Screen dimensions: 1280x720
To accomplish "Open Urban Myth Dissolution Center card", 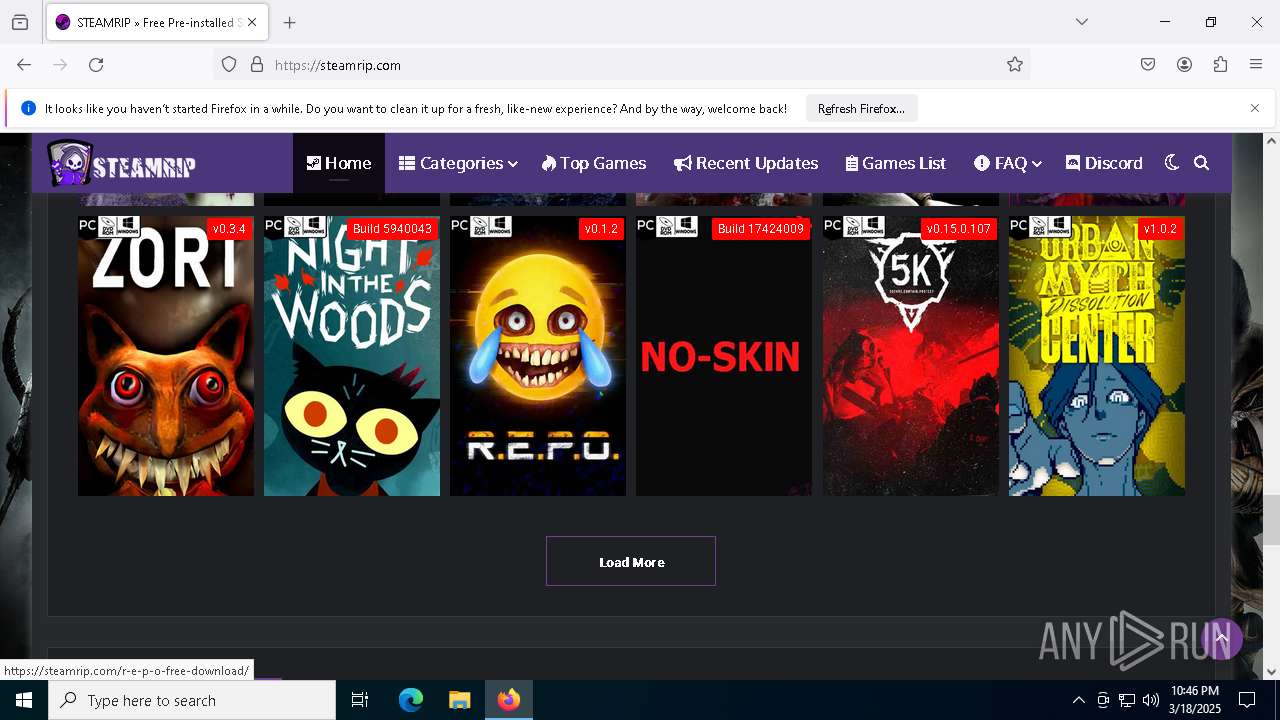I will 1097,356.
